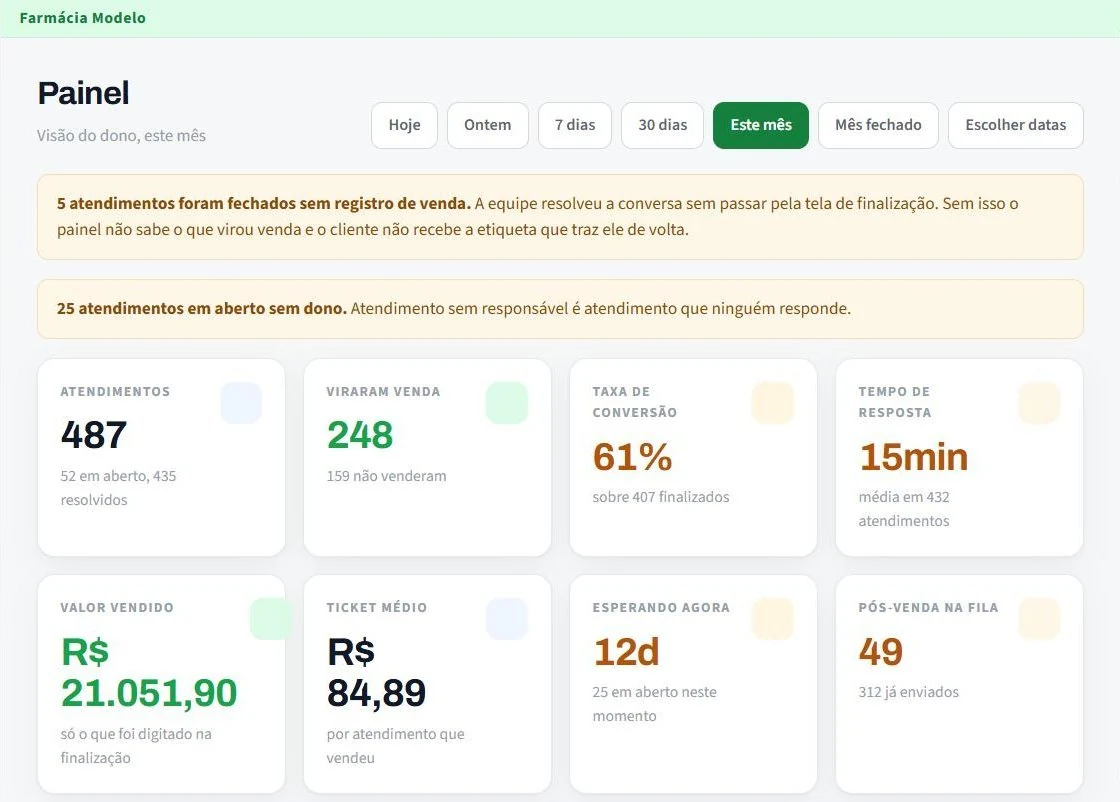Click '52 em aberto, 435 resolvidos' text
The image size is (1120, 802).
click(x=119, y=488)
